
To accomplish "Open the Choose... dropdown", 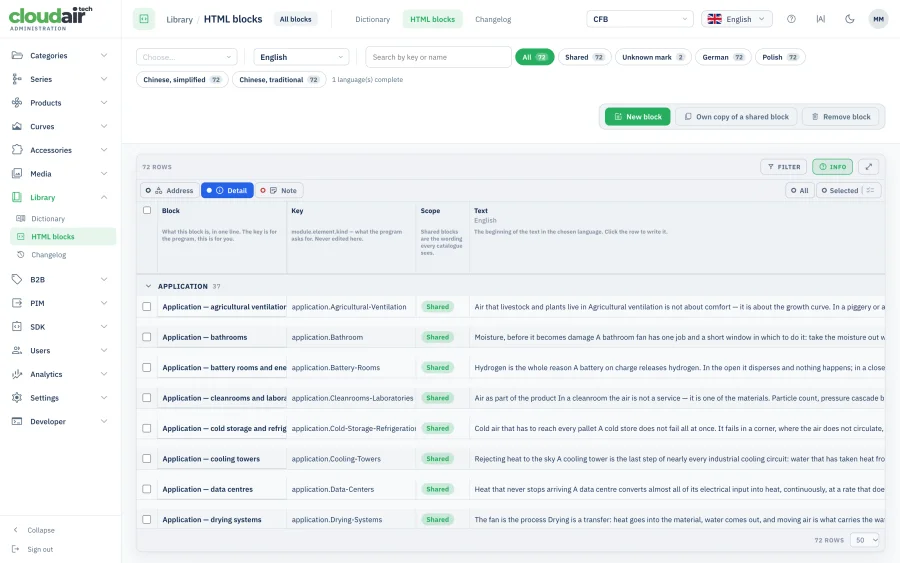I will pos(187,57).
